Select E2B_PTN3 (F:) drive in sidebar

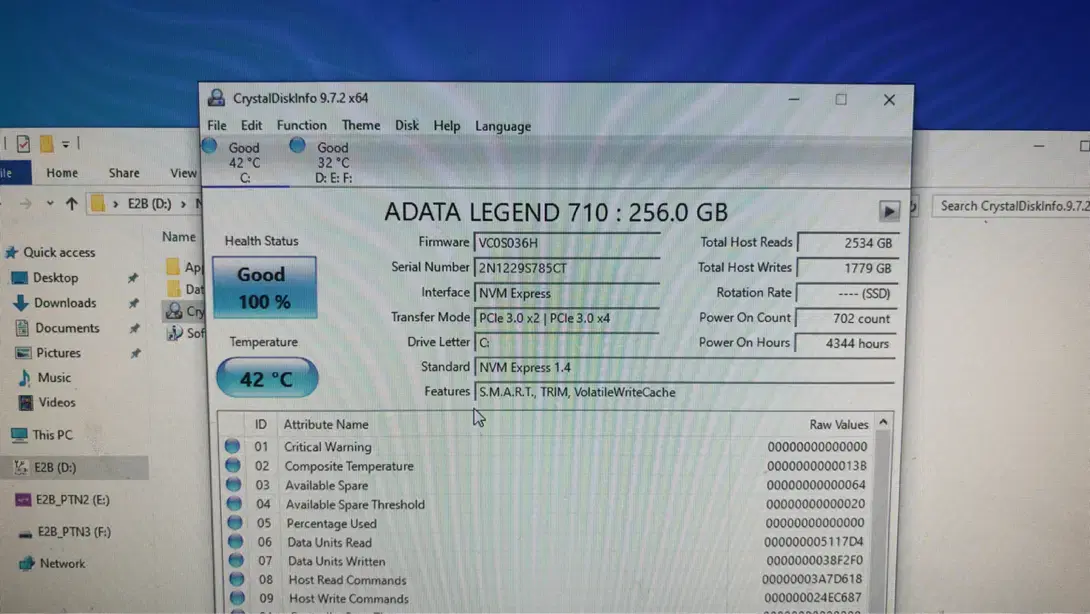pyautogui.click(x=65, y=531)
